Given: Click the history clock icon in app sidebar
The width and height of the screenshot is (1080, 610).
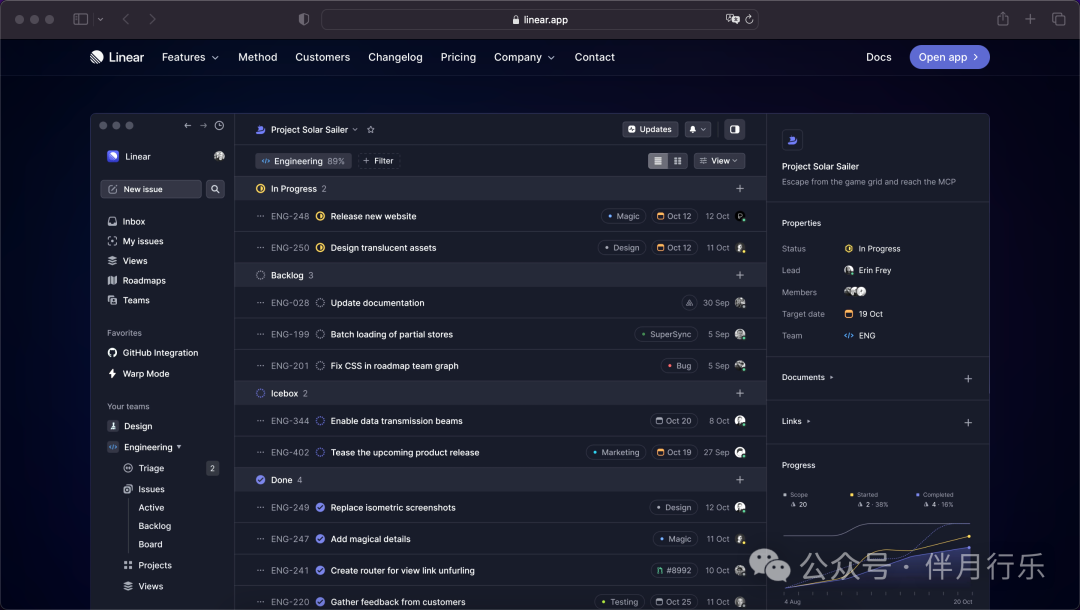Looking at the screenshot, I should click(219, 125).
